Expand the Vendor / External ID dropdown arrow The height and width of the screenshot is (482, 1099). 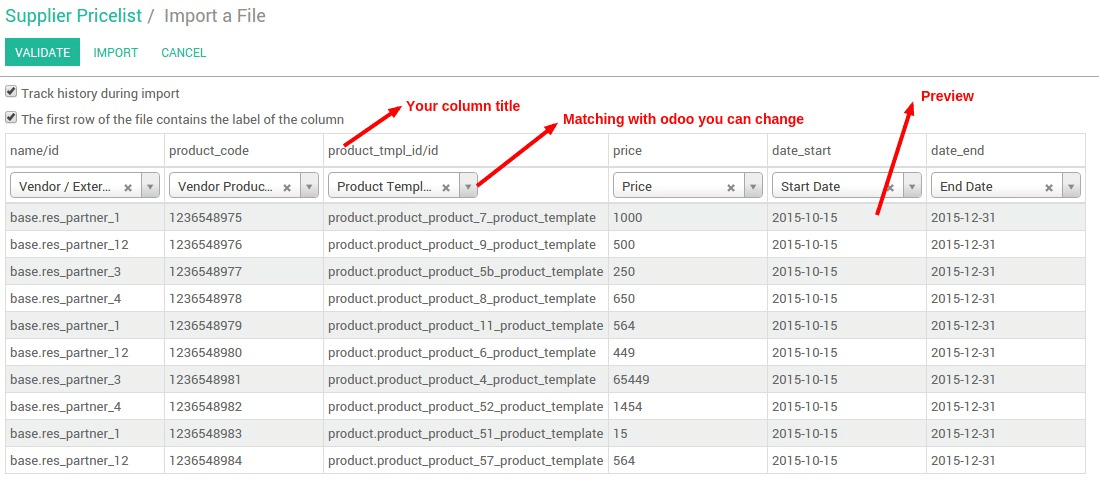pos(150,187)
